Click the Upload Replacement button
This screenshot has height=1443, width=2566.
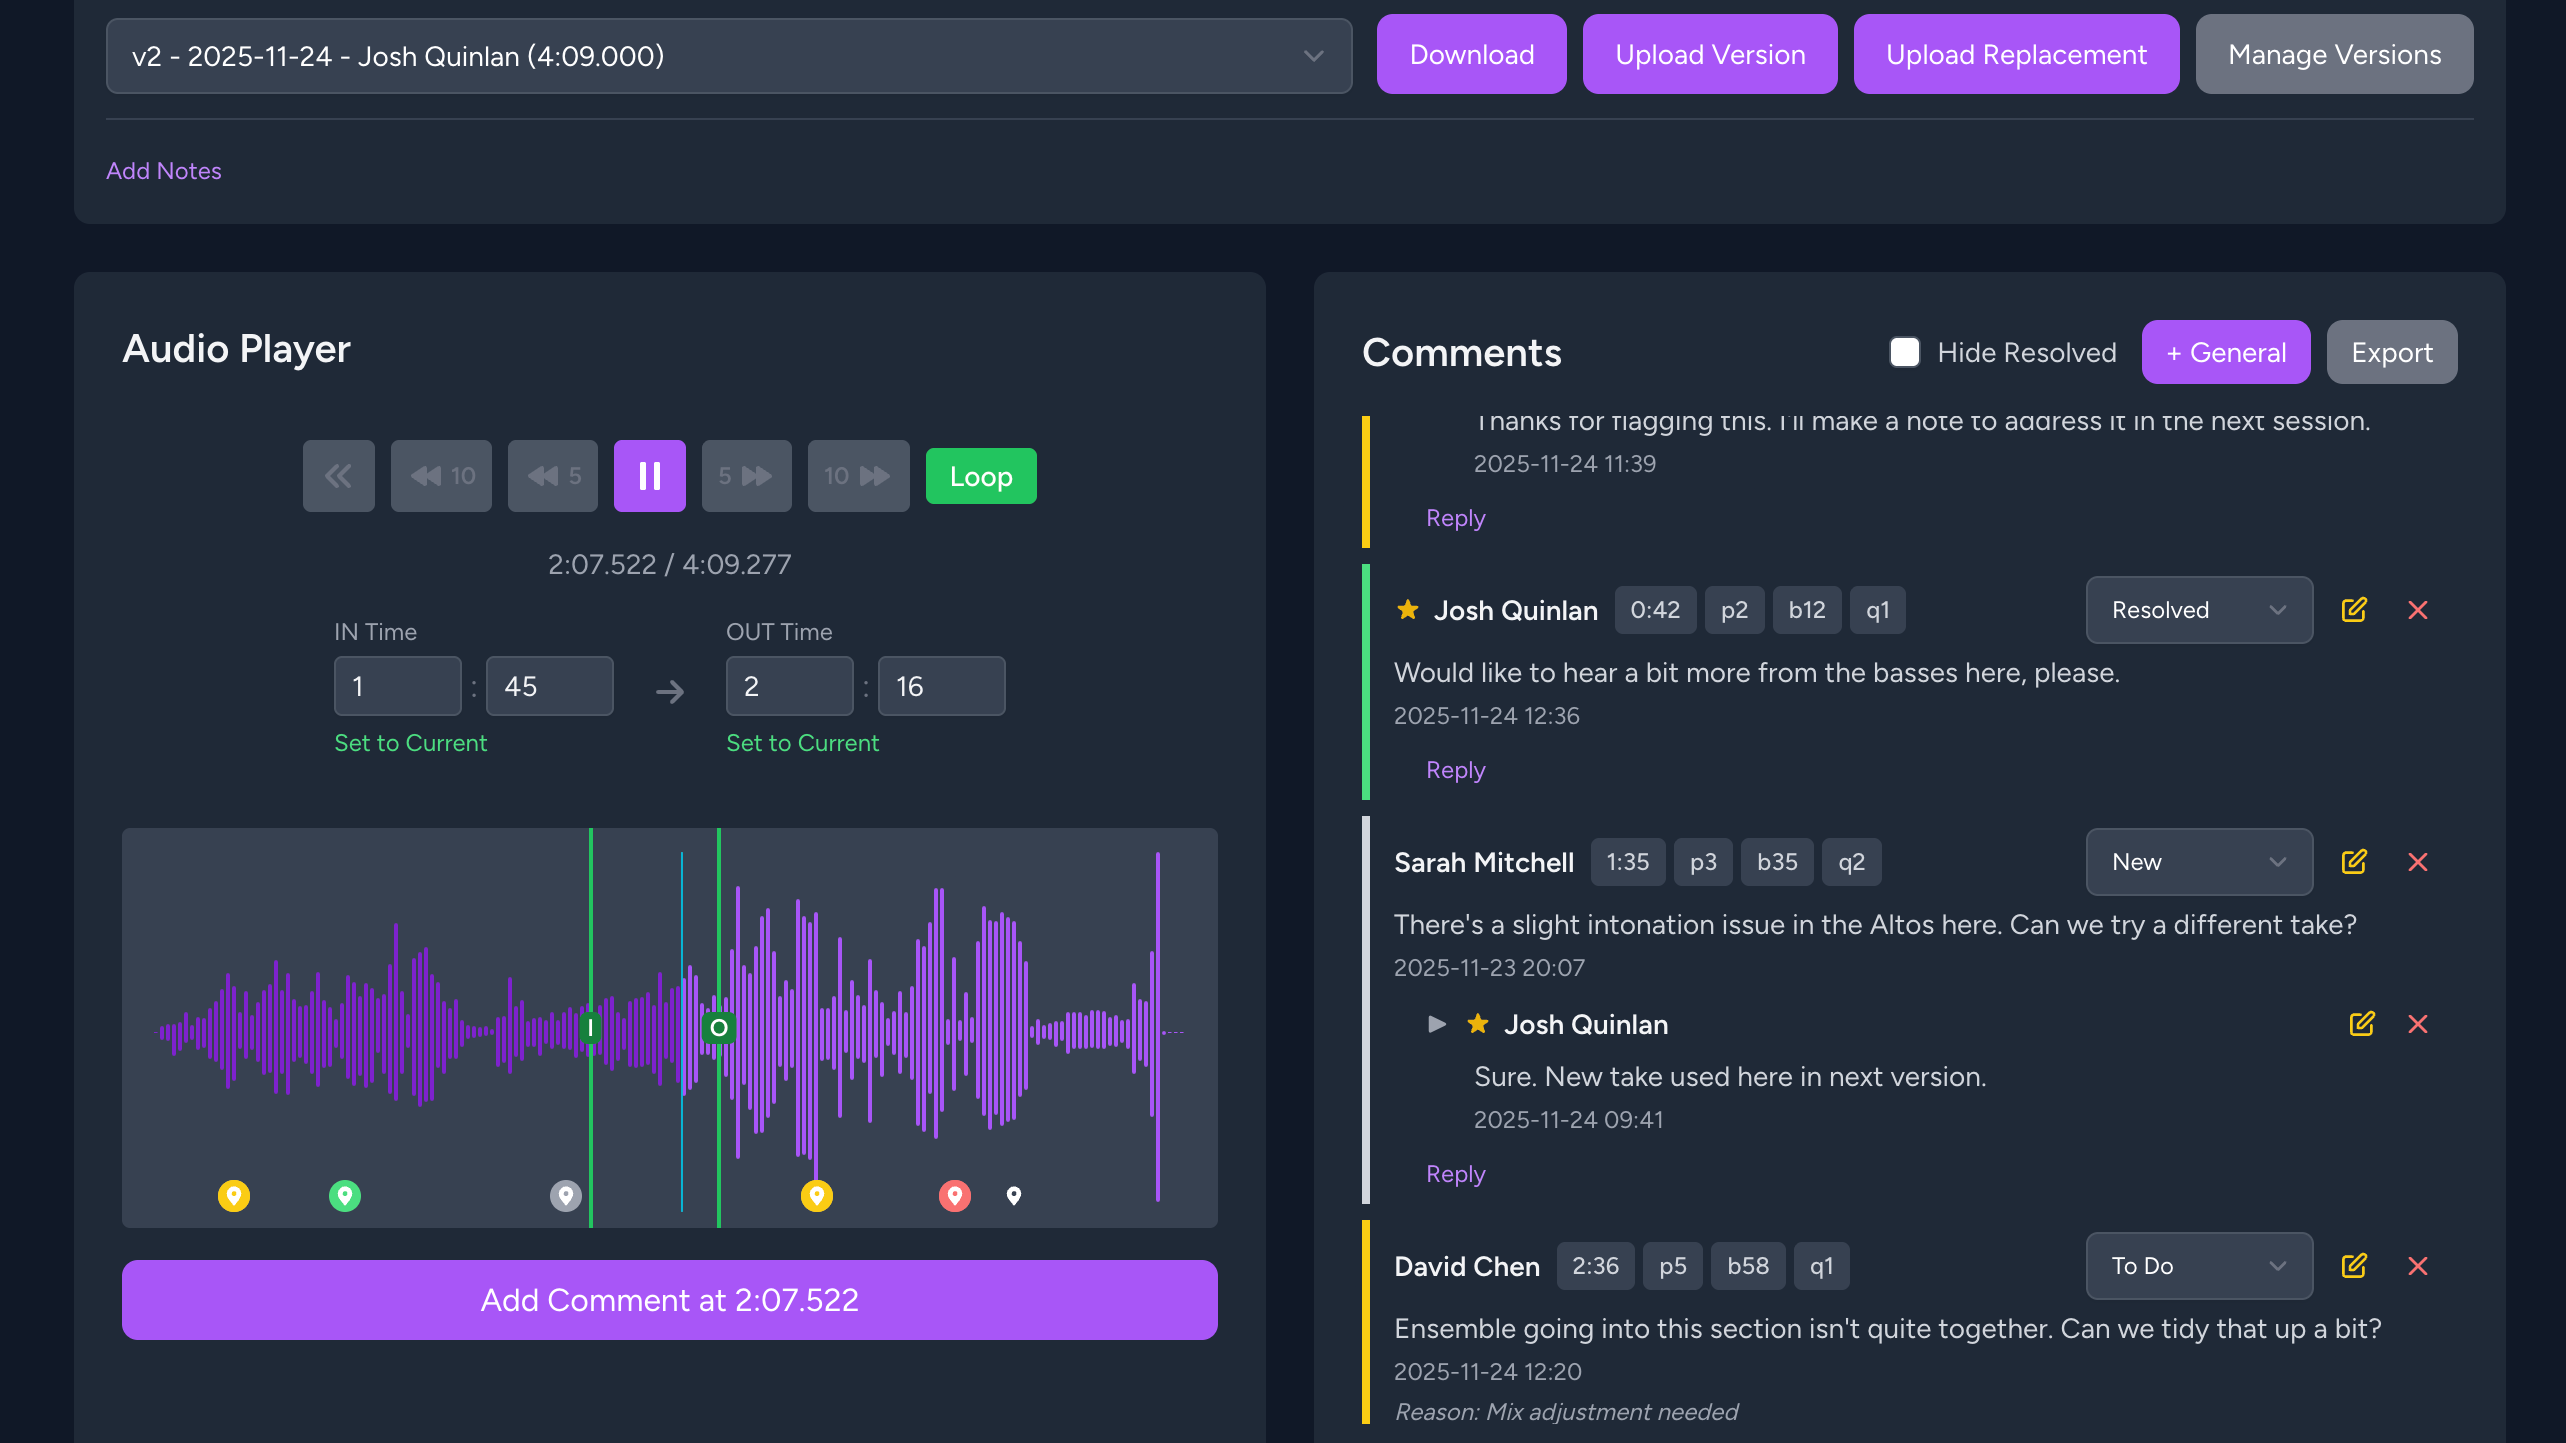pyautogui.click(x=2016, y=54)
